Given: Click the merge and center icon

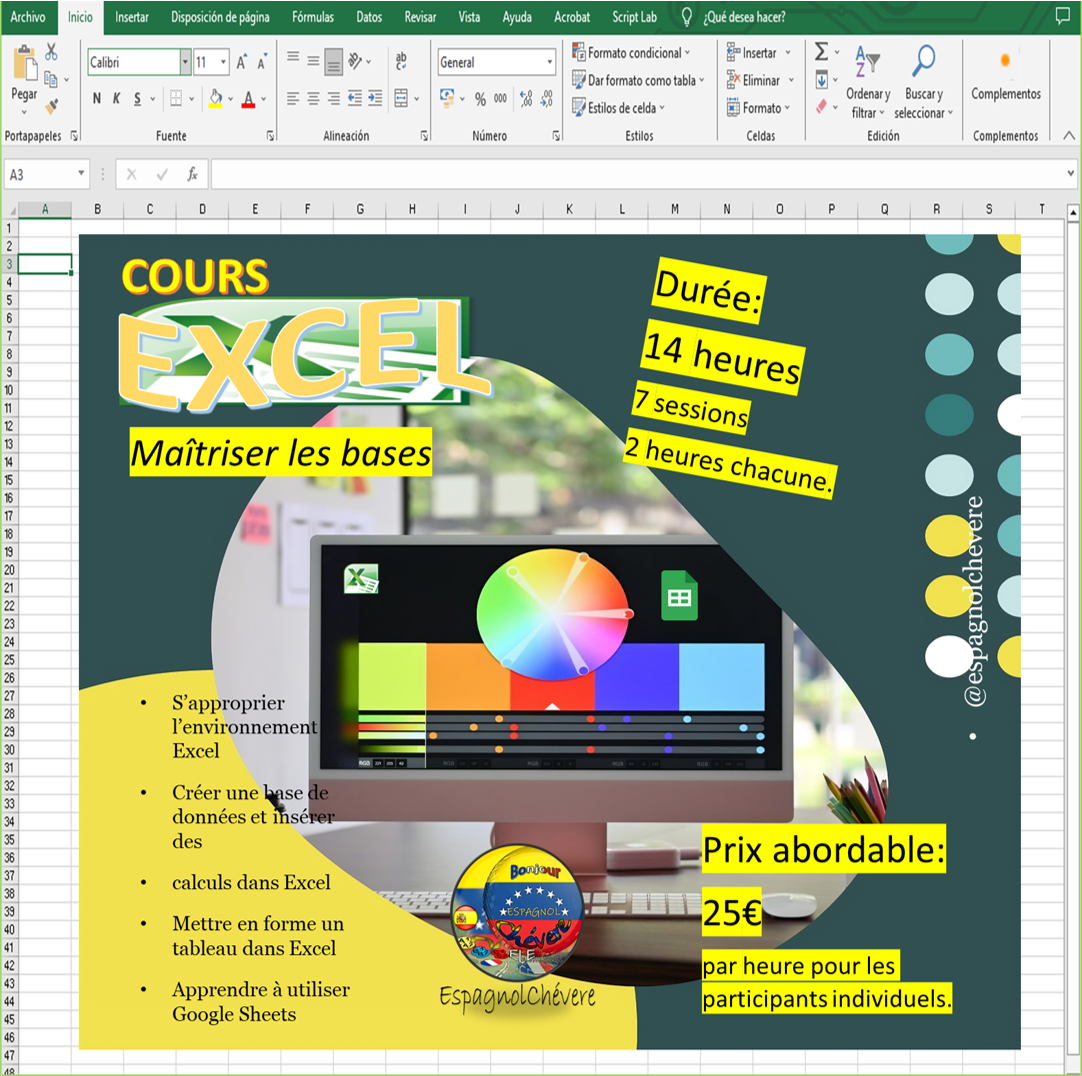Looking at the screenshot, I should (x=401, y=99).
